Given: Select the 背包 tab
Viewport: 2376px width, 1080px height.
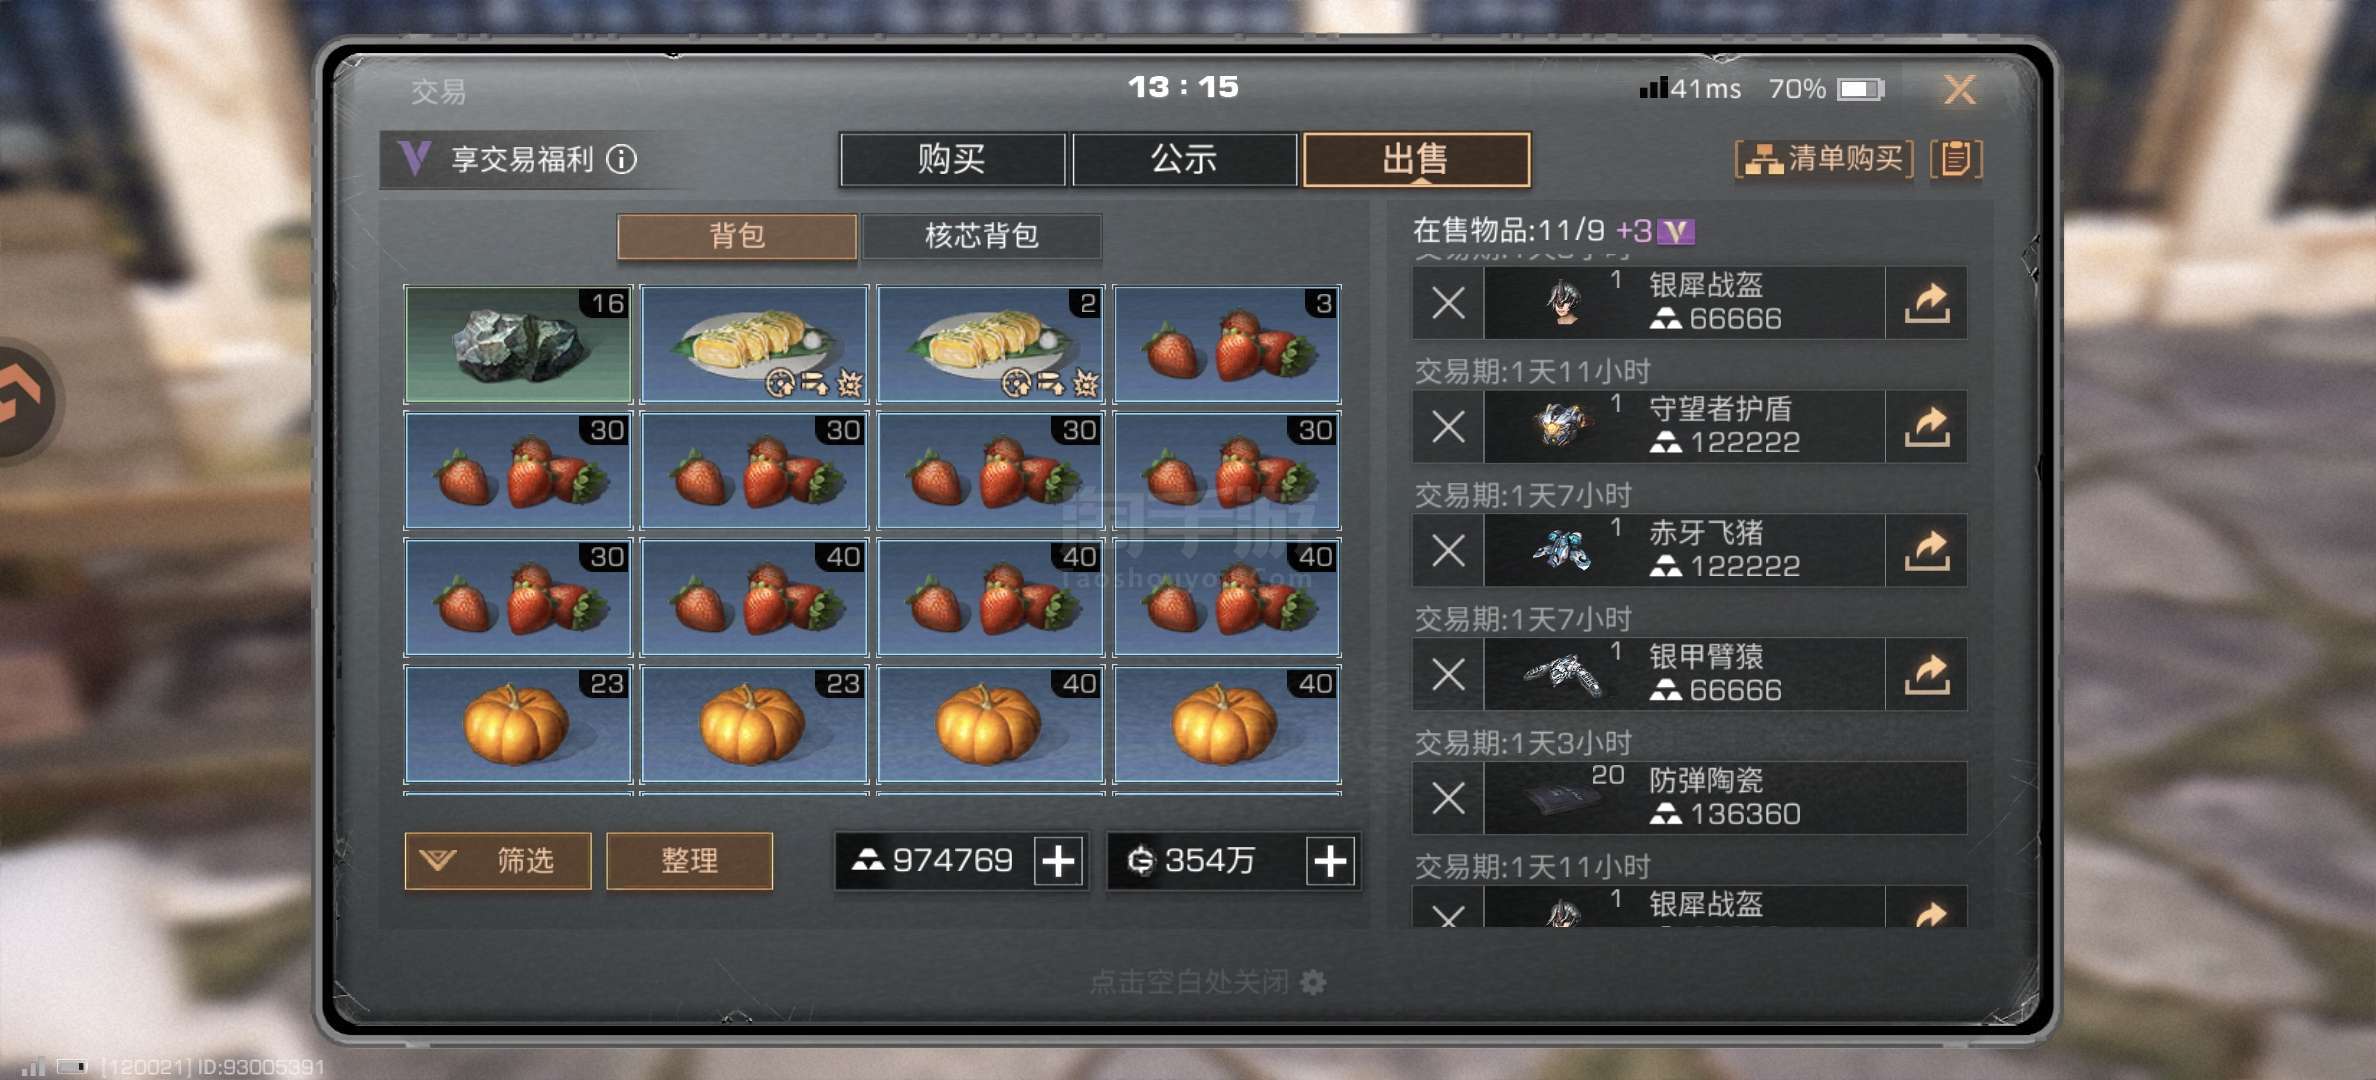Looking at the screenshot, I should click(x=737, y=236).
